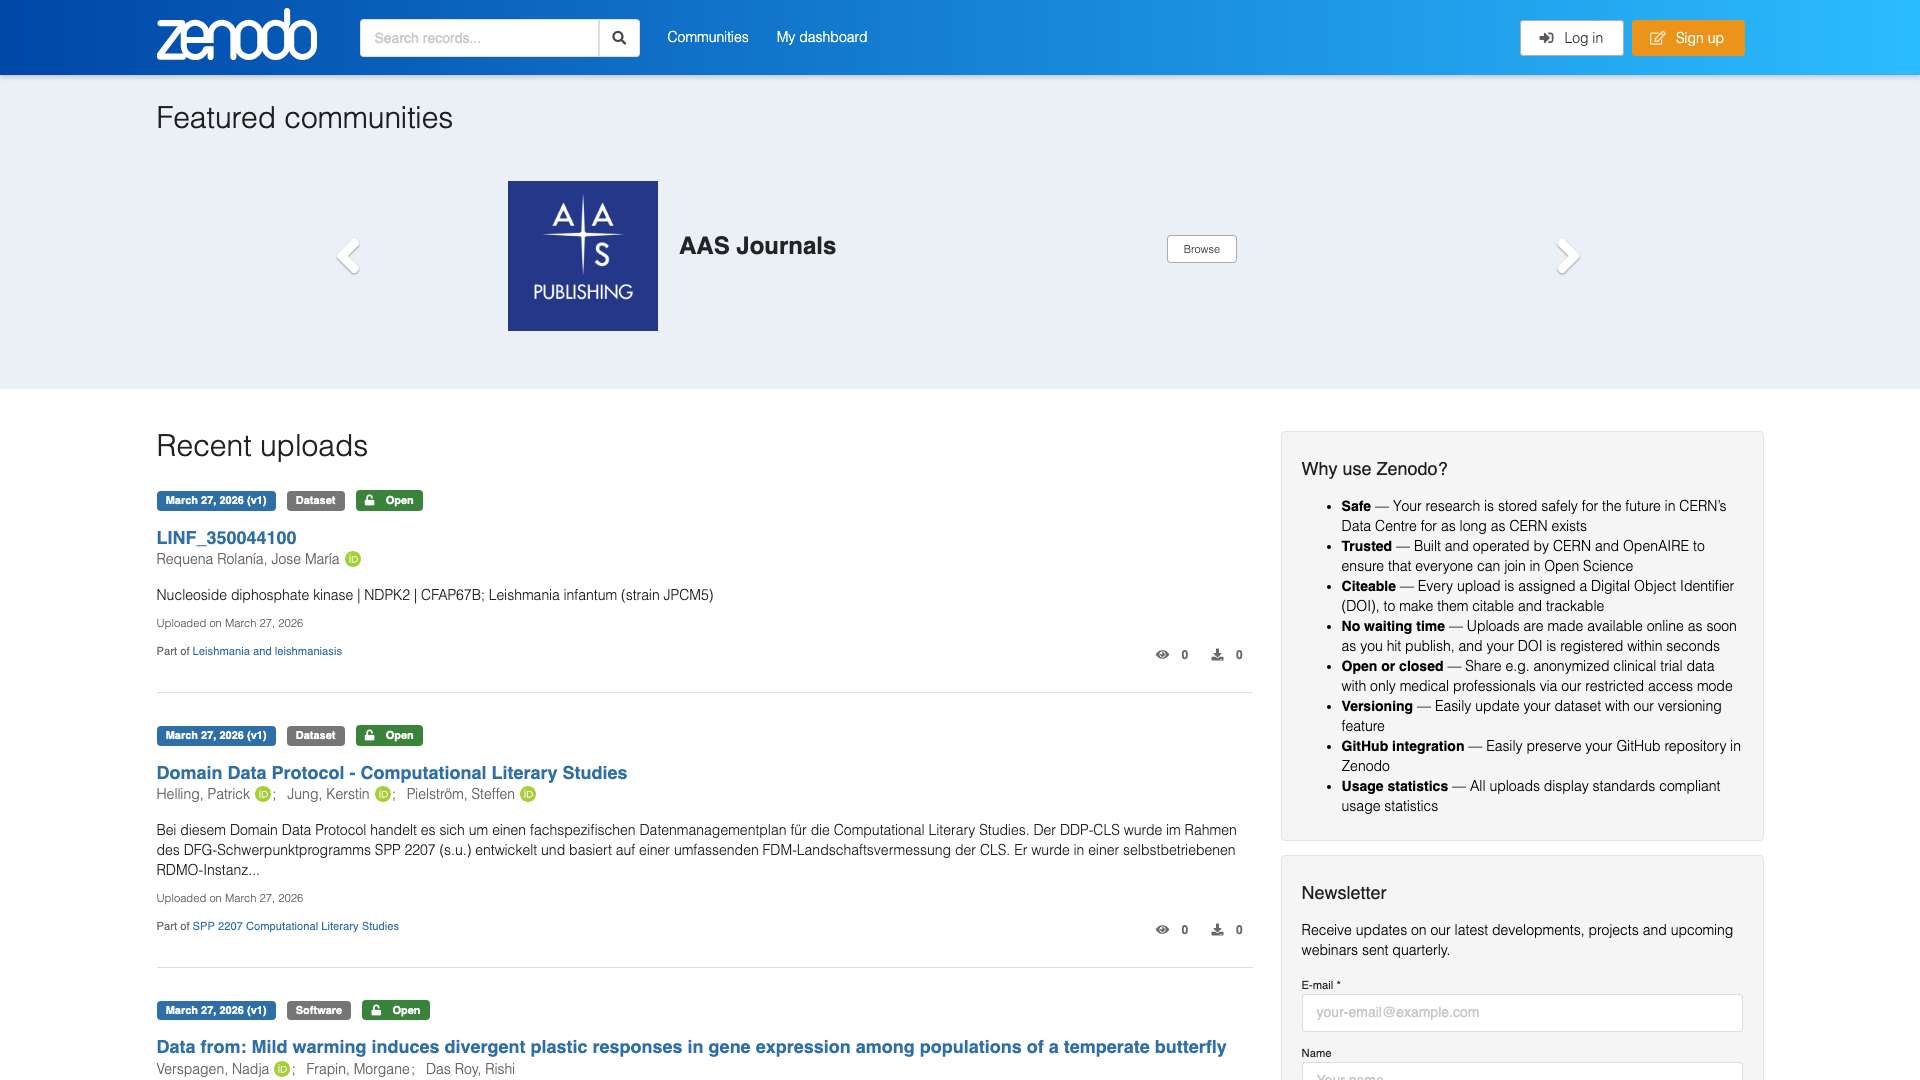Click the Sign up button
The image size is (1920, 1080).
click(1688, 38)
